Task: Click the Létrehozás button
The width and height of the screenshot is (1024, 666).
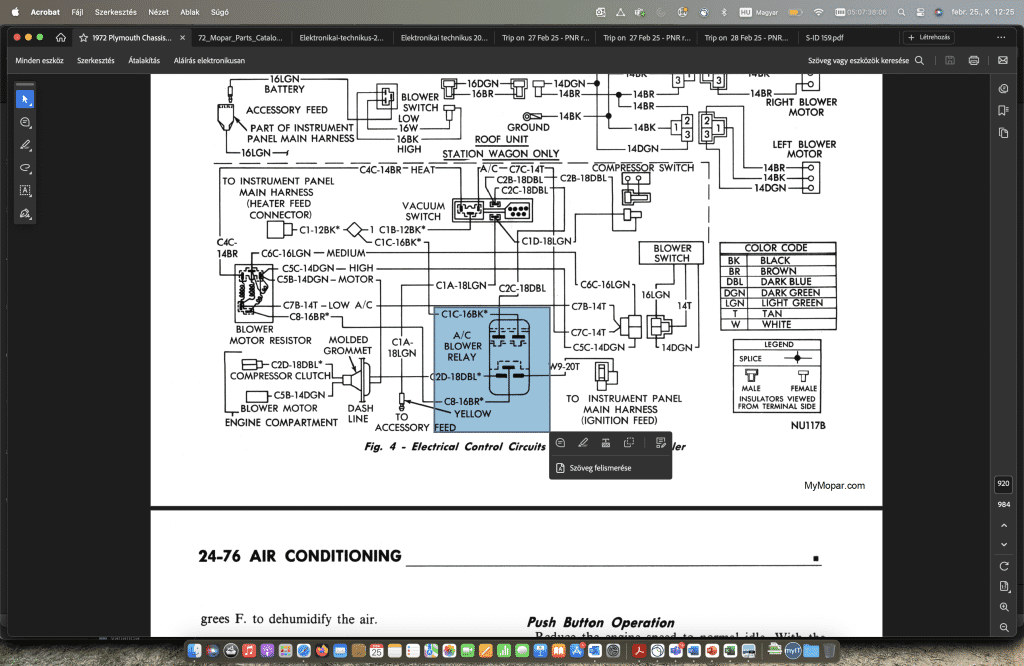Action: tap(929, 37)
